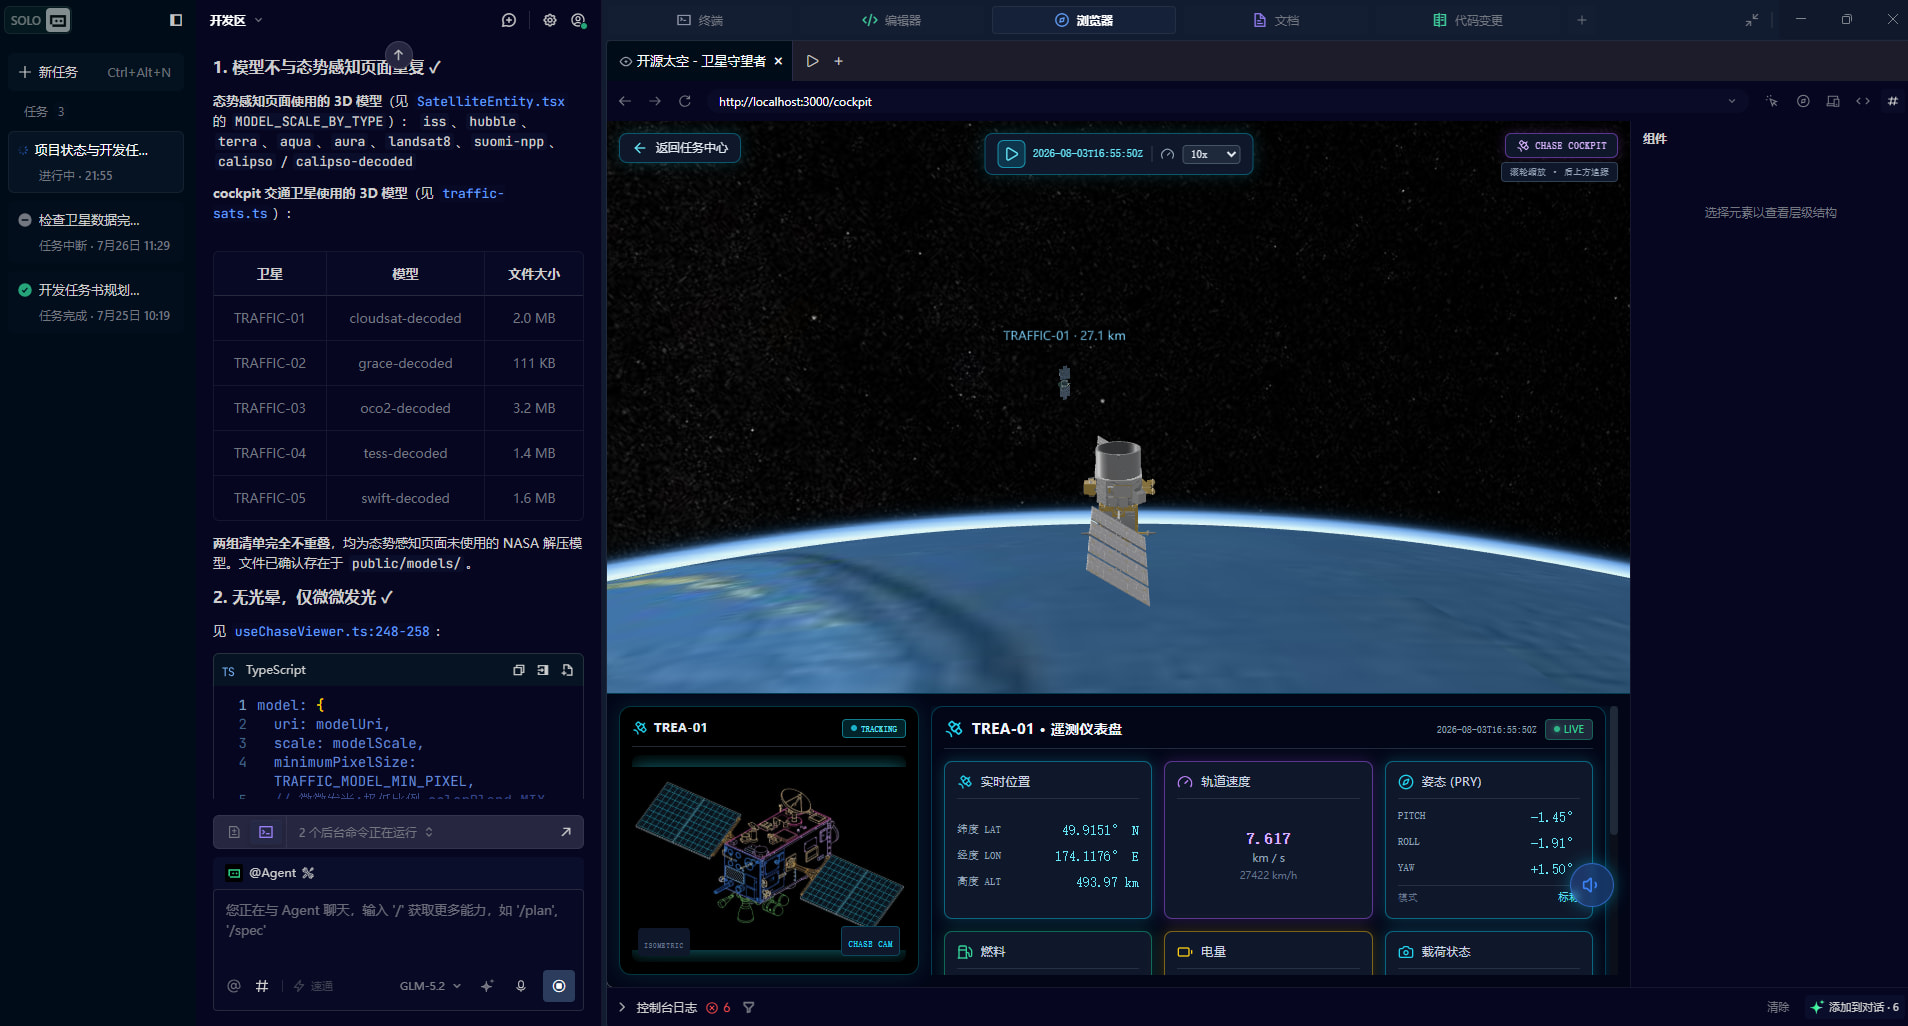1908x1026 pixels.
Task: Click the new chat bubble icon
Action: tap(509, 20)
